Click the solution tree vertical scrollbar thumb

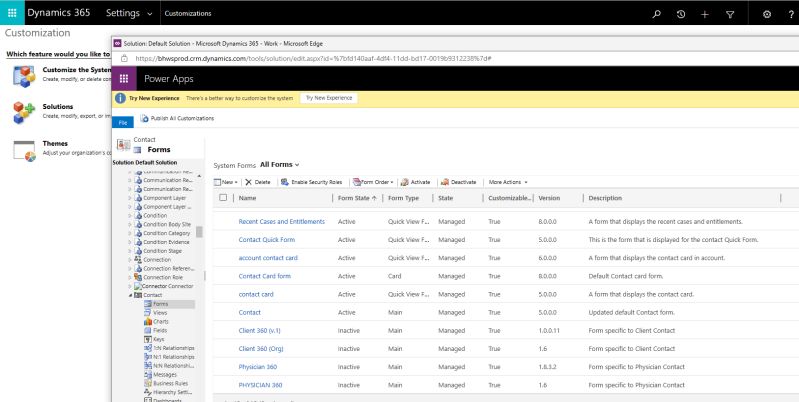199,232
